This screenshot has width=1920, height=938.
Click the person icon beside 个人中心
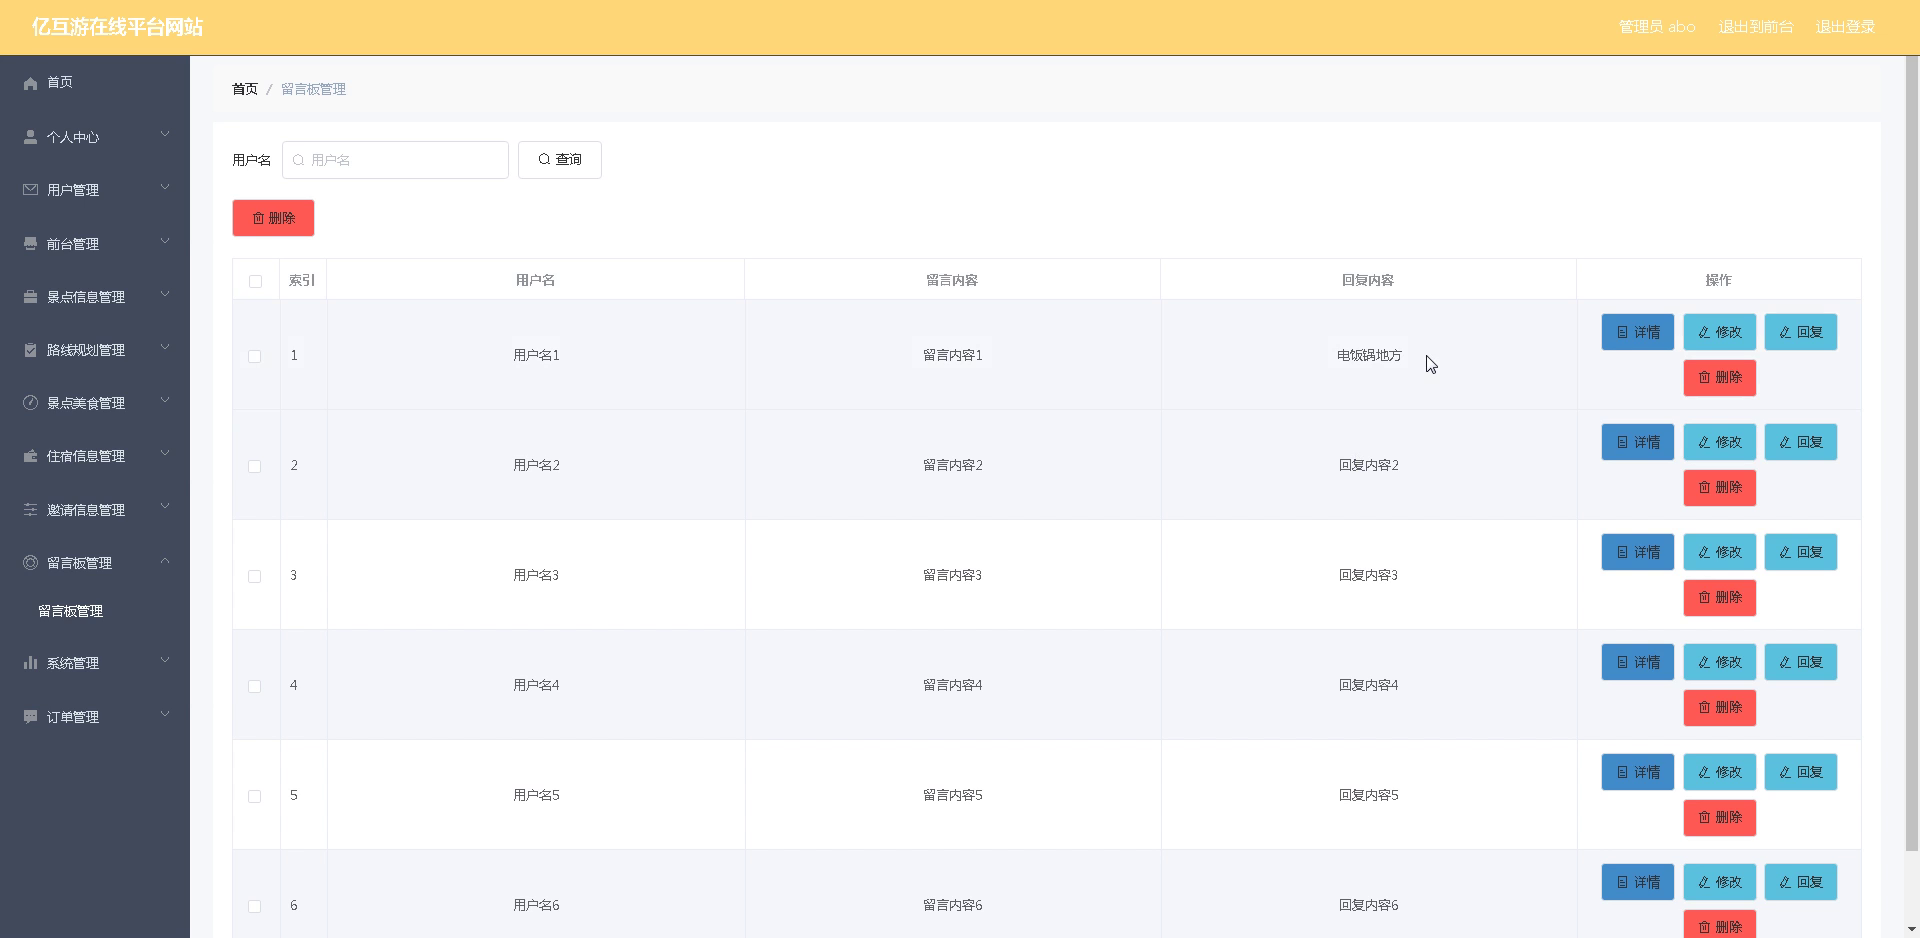click(x=30, y=137)
